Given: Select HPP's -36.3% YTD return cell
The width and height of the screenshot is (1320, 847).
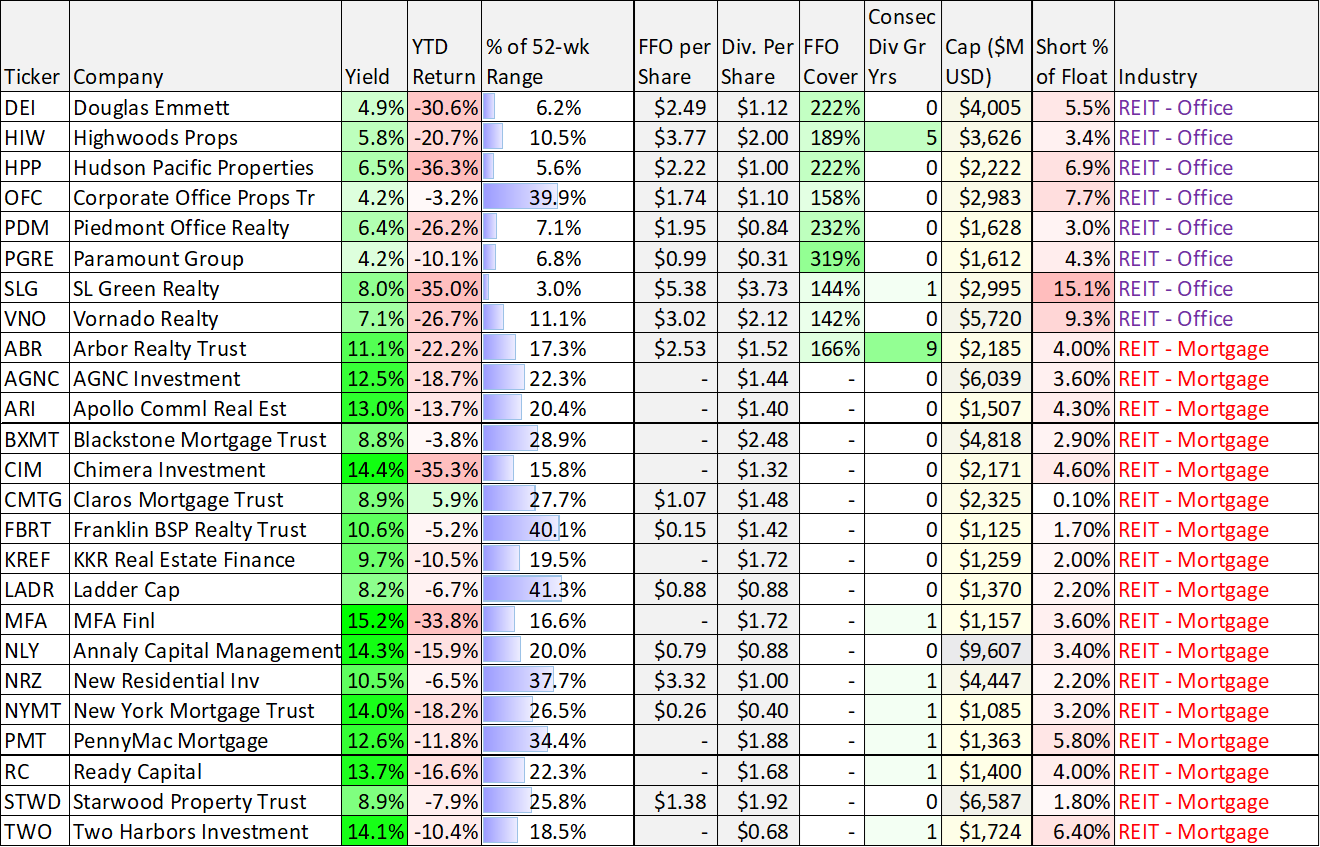Looking at the screenshot, I should (x=444, y=168).
